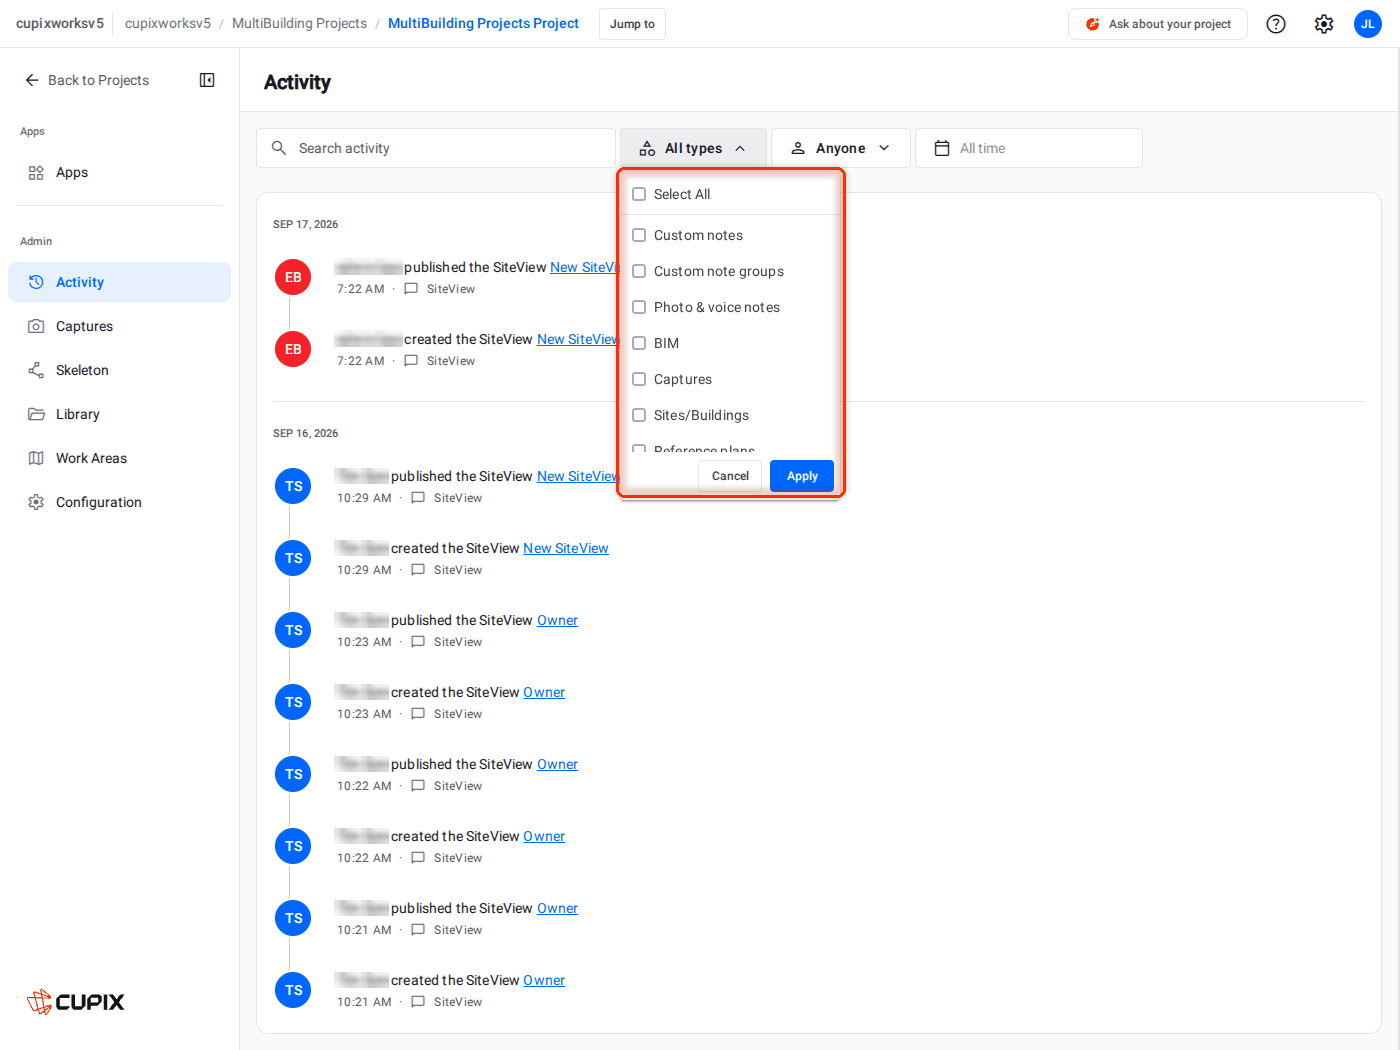1400x1050 pixels.
Task: Expand the Anyone user filter
Action: coord(841,148)
